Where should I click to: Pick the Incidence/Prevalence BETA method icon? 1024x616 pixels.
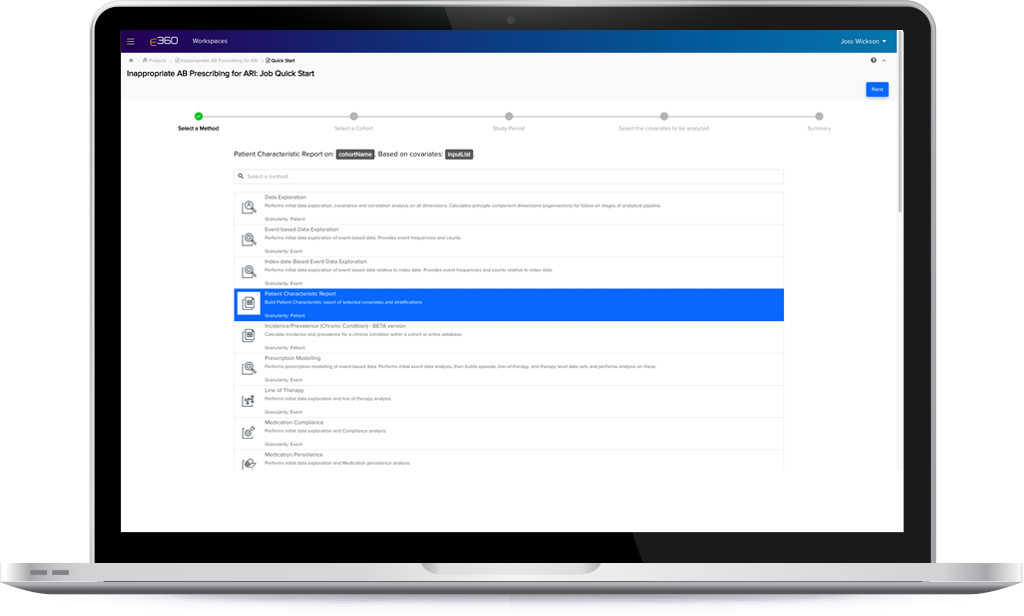coord(248,337)
